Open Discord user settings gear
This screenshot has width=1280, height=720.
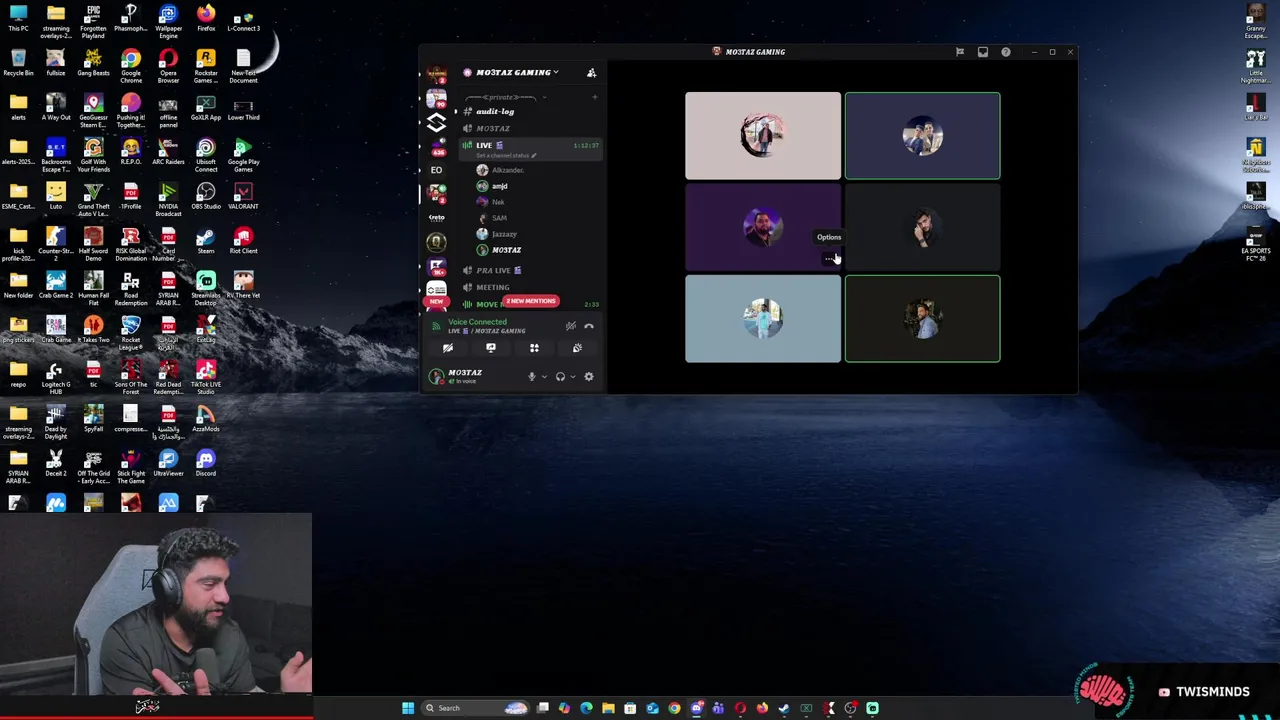pyautogui.click(x=588, y=377)
